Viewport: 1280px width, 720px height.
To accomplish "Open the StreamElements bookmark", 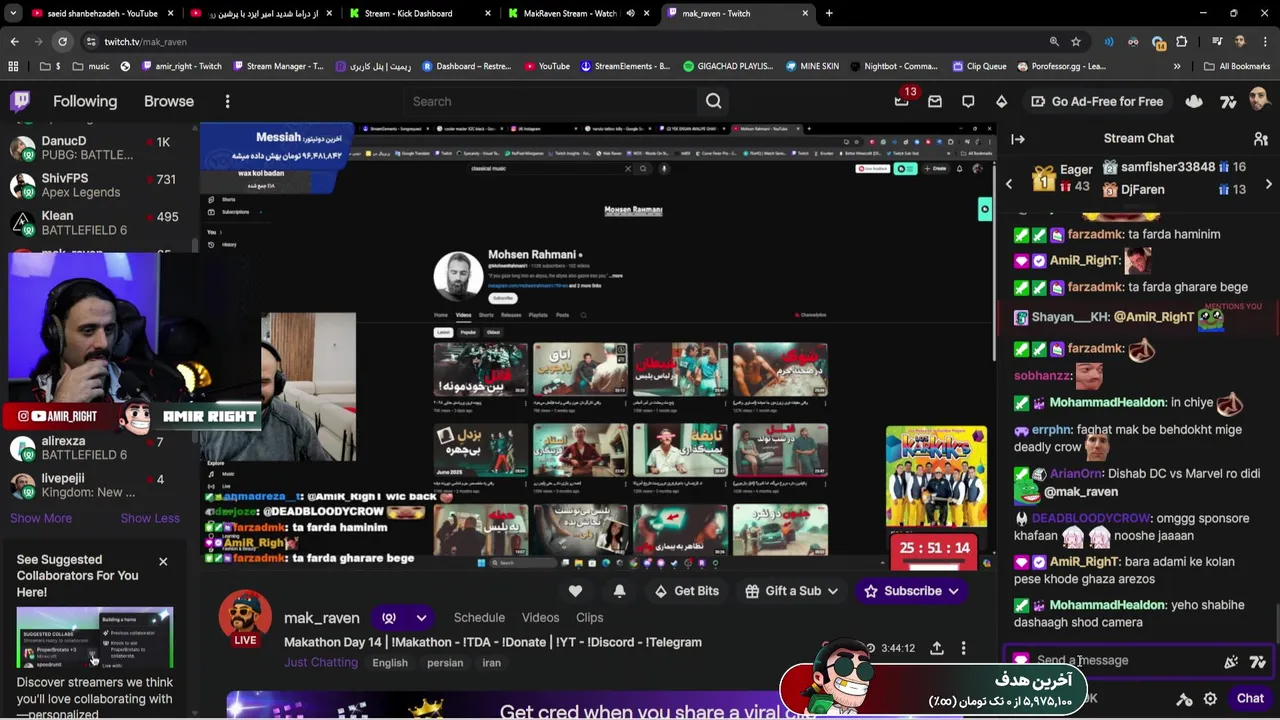I will [x=624, y=67].
